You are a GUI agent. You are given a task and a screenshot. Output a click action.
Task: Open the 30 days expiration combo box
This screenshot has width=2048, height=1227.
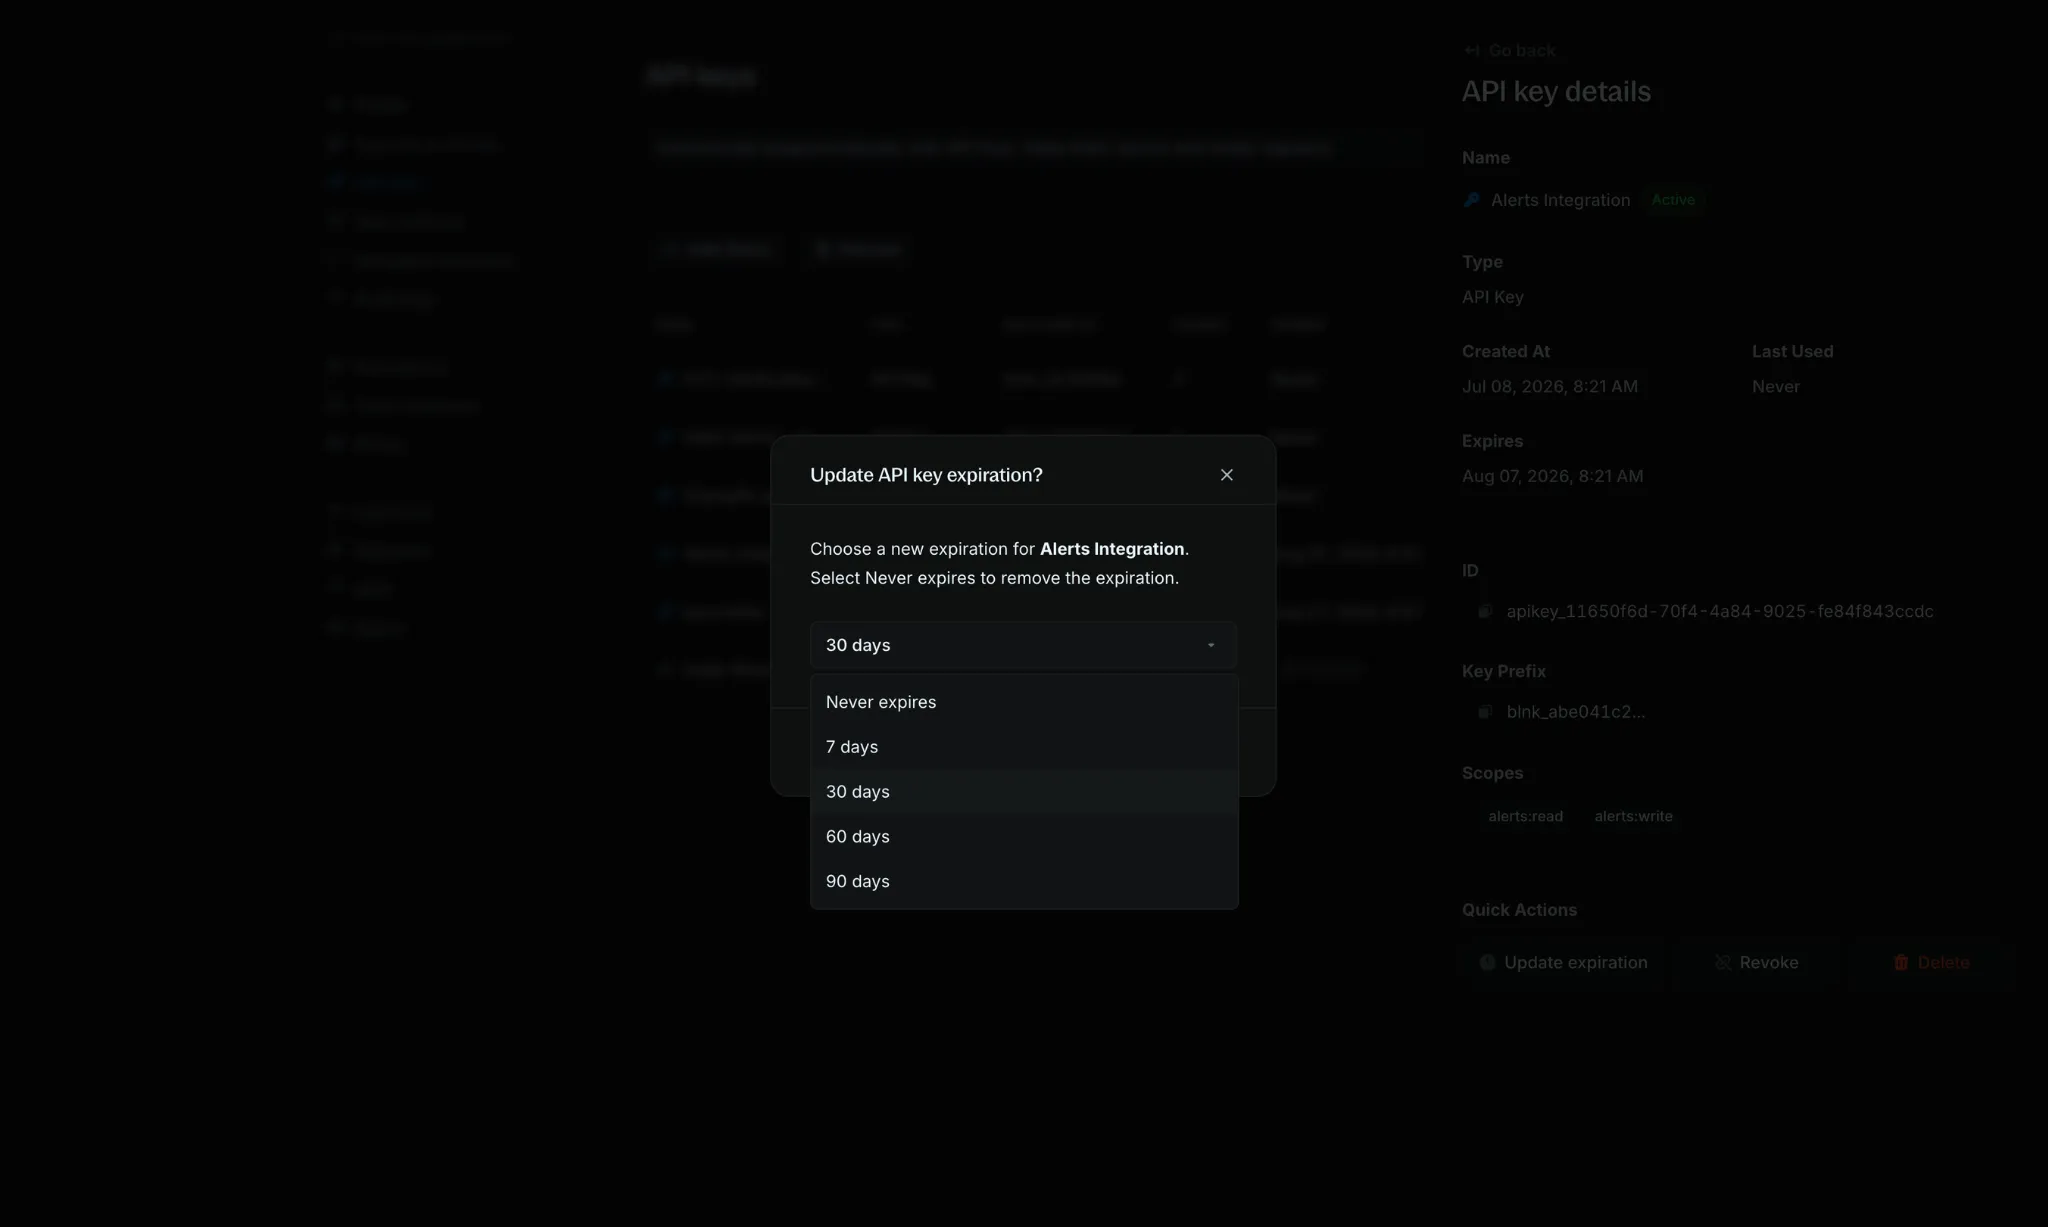click(x=1023, y=645)
